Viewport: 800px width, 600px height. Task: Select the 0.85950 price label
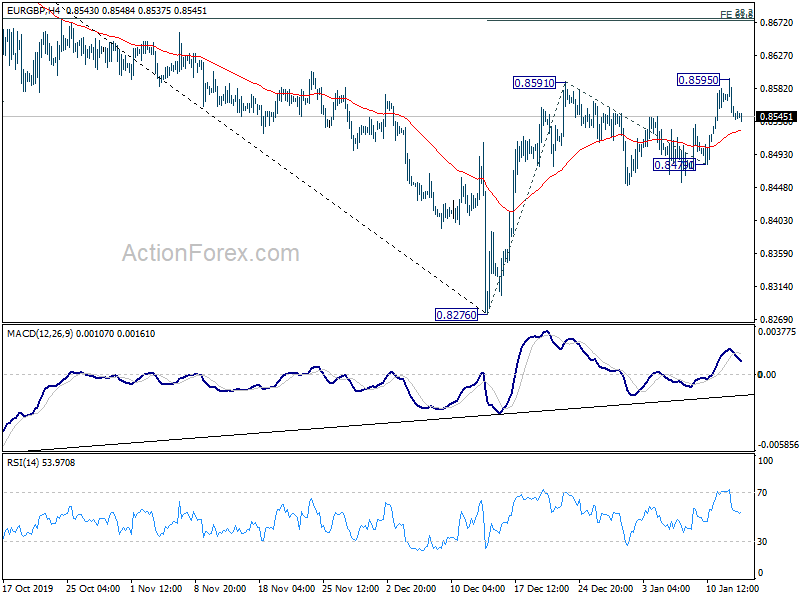click(698, 80)
